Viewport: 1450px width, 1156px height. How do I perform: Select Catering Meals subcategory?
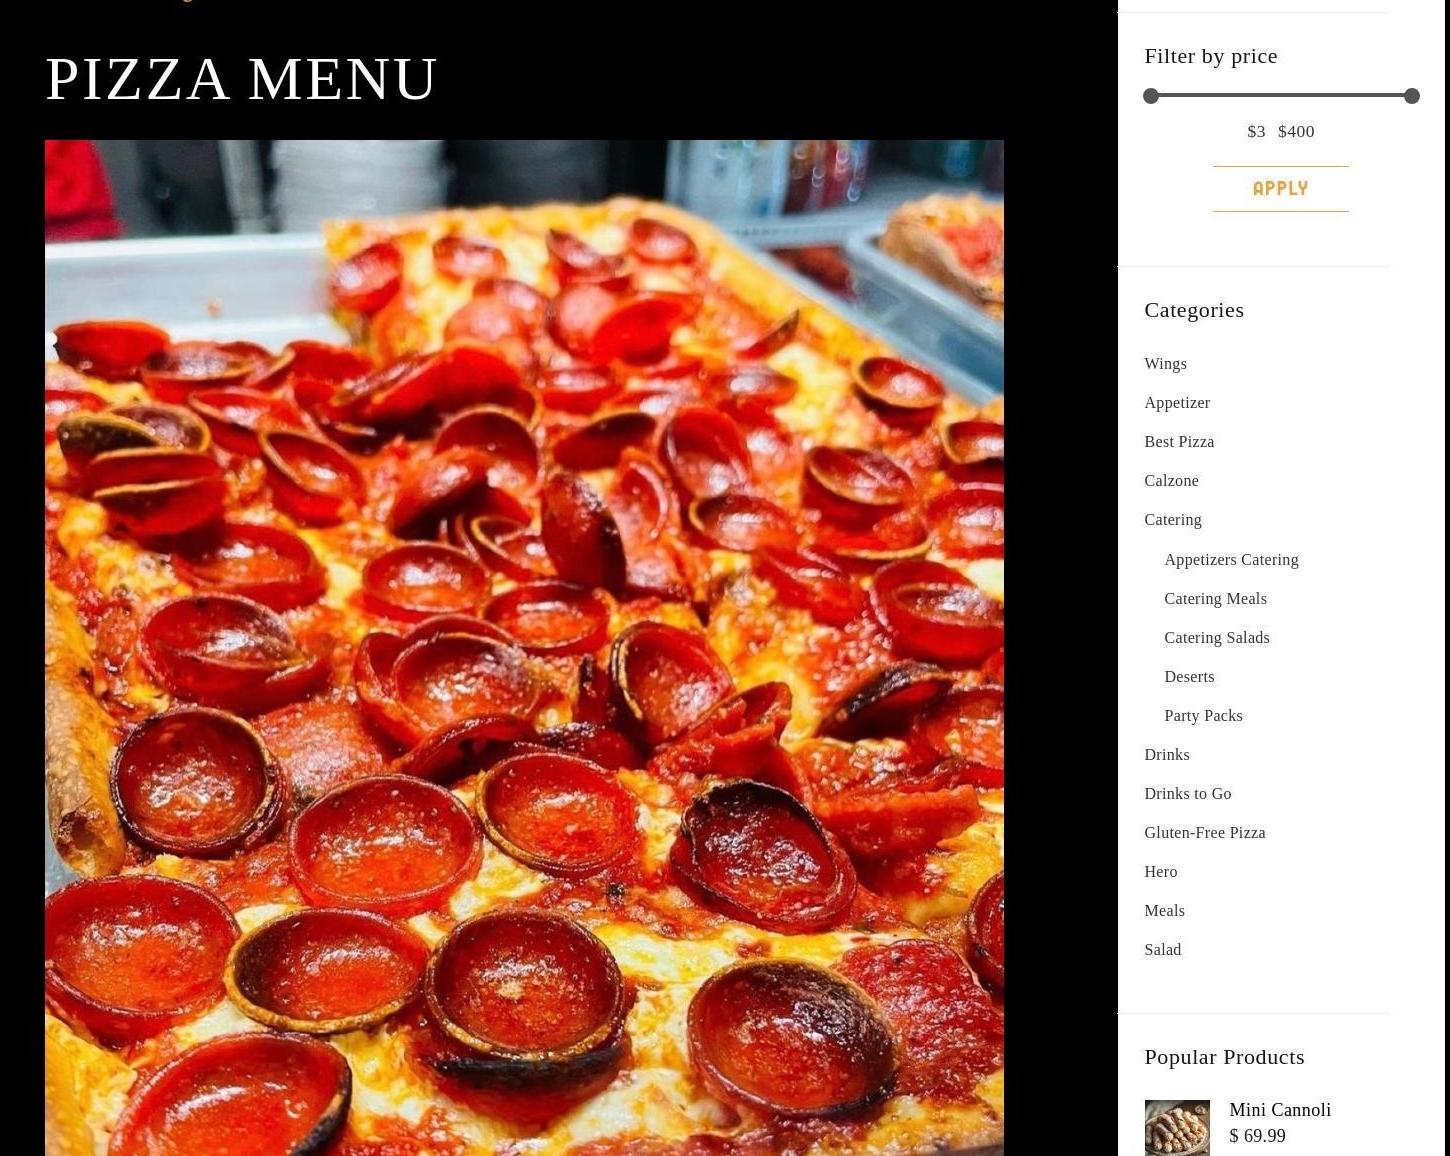pos(1215,599)
